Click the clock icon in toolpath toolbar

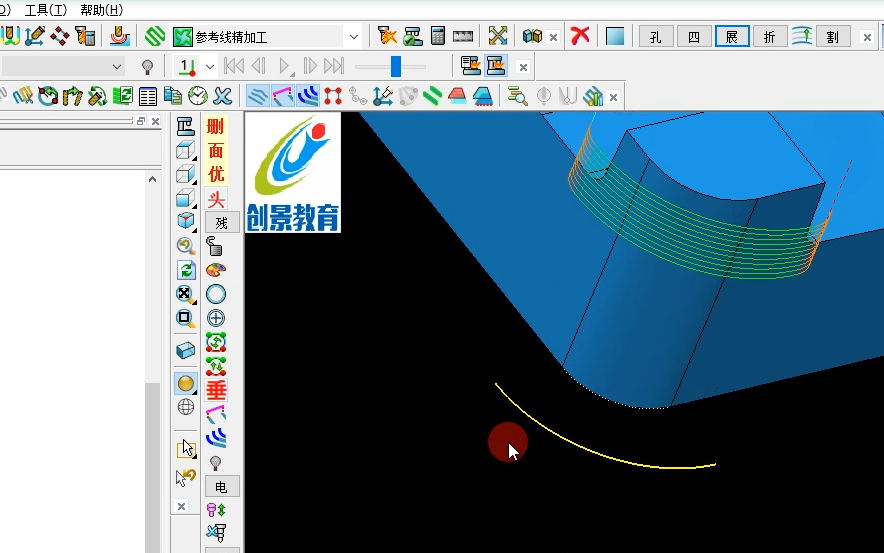coord(197,96)
